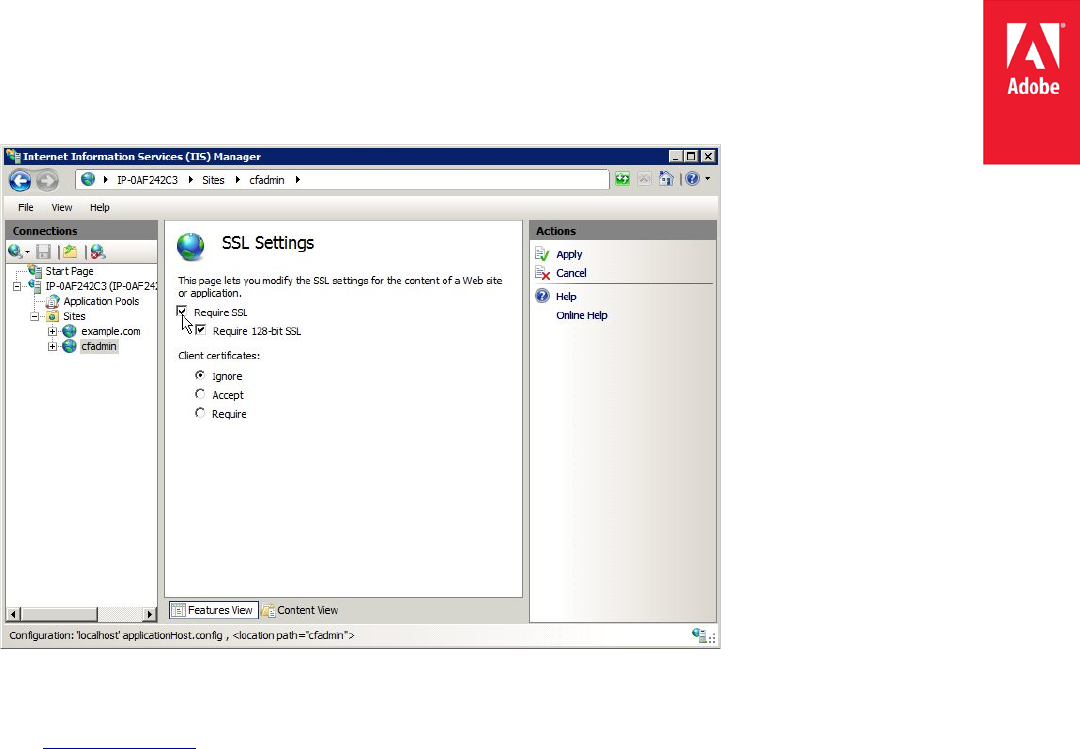Open the File menu
Image resolution: width=1080 pixels, height=749 pixels.
click(x=25, y=207)
